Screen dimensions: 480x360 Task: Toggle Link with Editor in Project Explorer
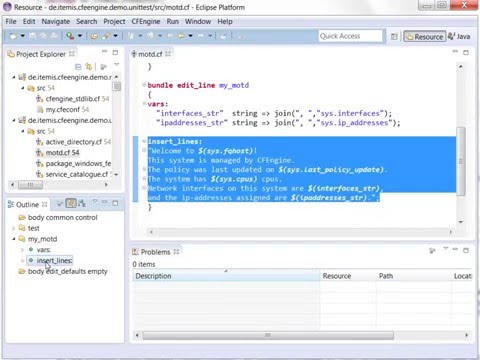(89, 67)
